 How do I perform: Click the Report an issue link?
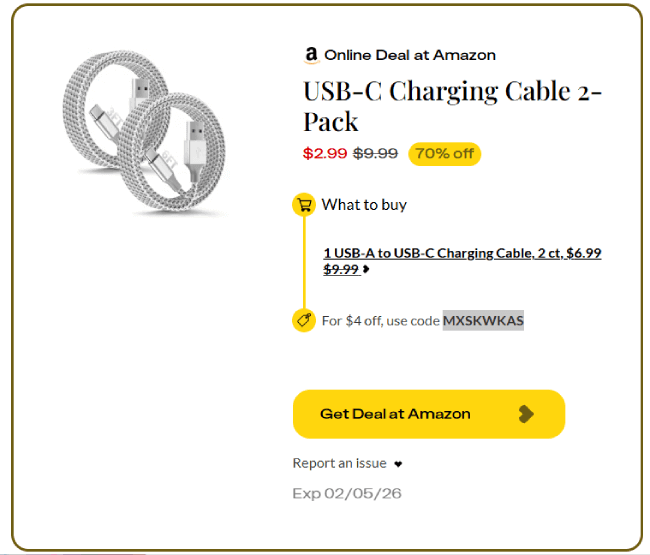[x=339, y=463]
